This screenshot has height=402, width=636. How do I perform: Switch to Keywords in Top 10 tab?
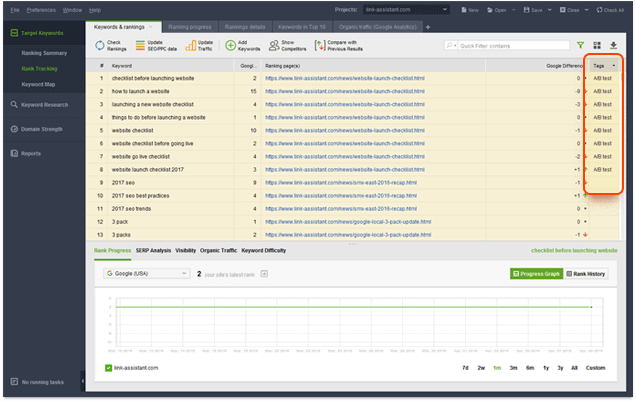click(302, 27)
